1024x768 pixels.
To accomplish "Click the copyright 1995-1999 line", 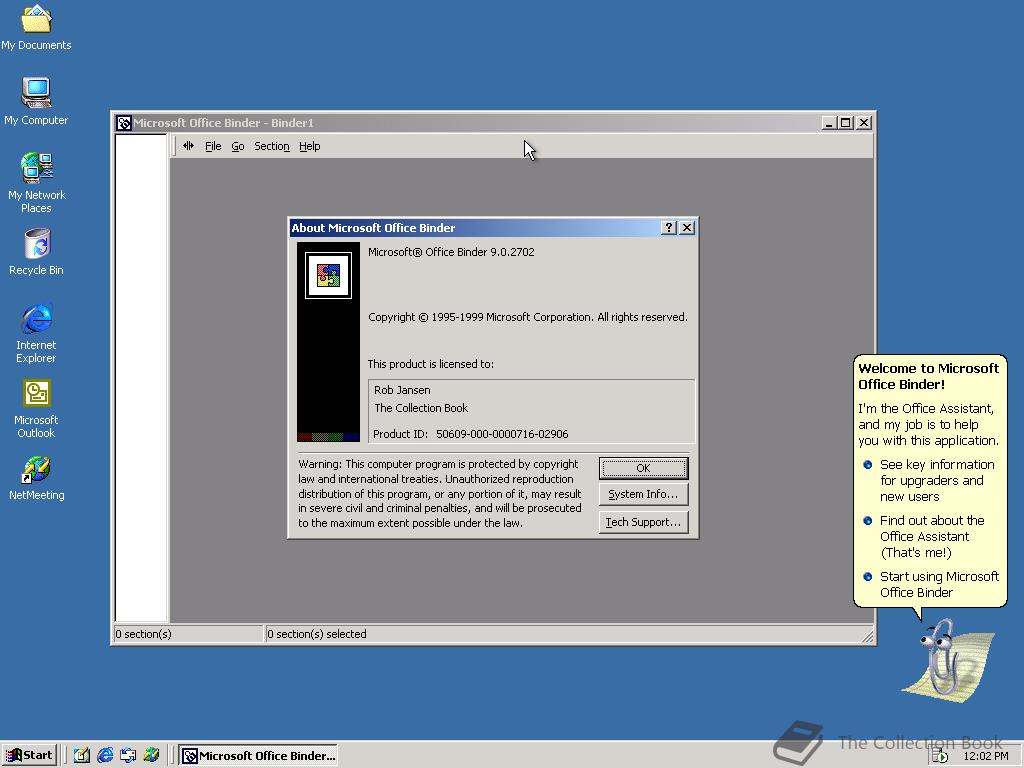I will tap(528, 317).
